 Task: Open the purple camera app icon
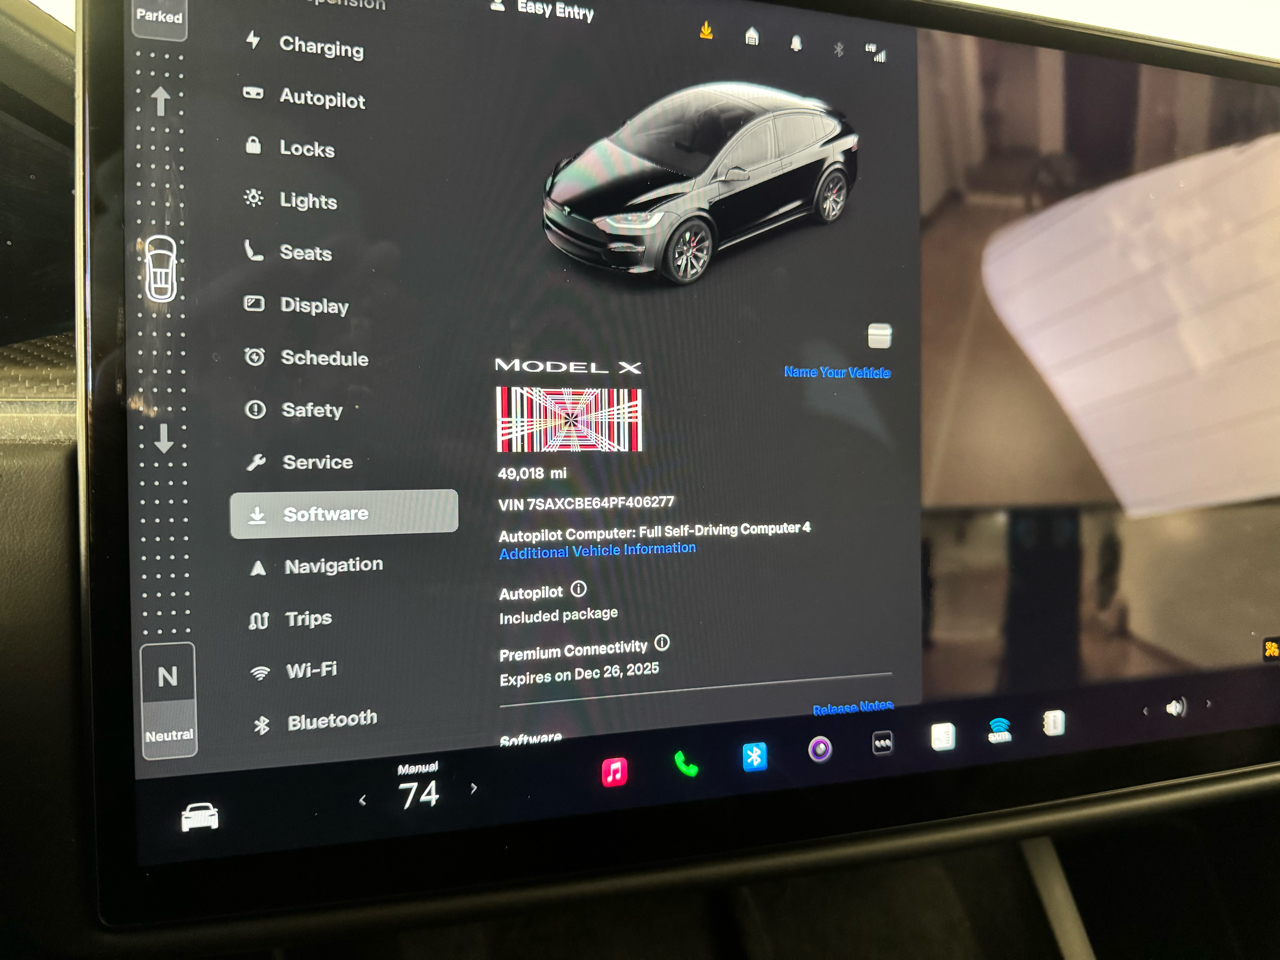pos(820,749)
